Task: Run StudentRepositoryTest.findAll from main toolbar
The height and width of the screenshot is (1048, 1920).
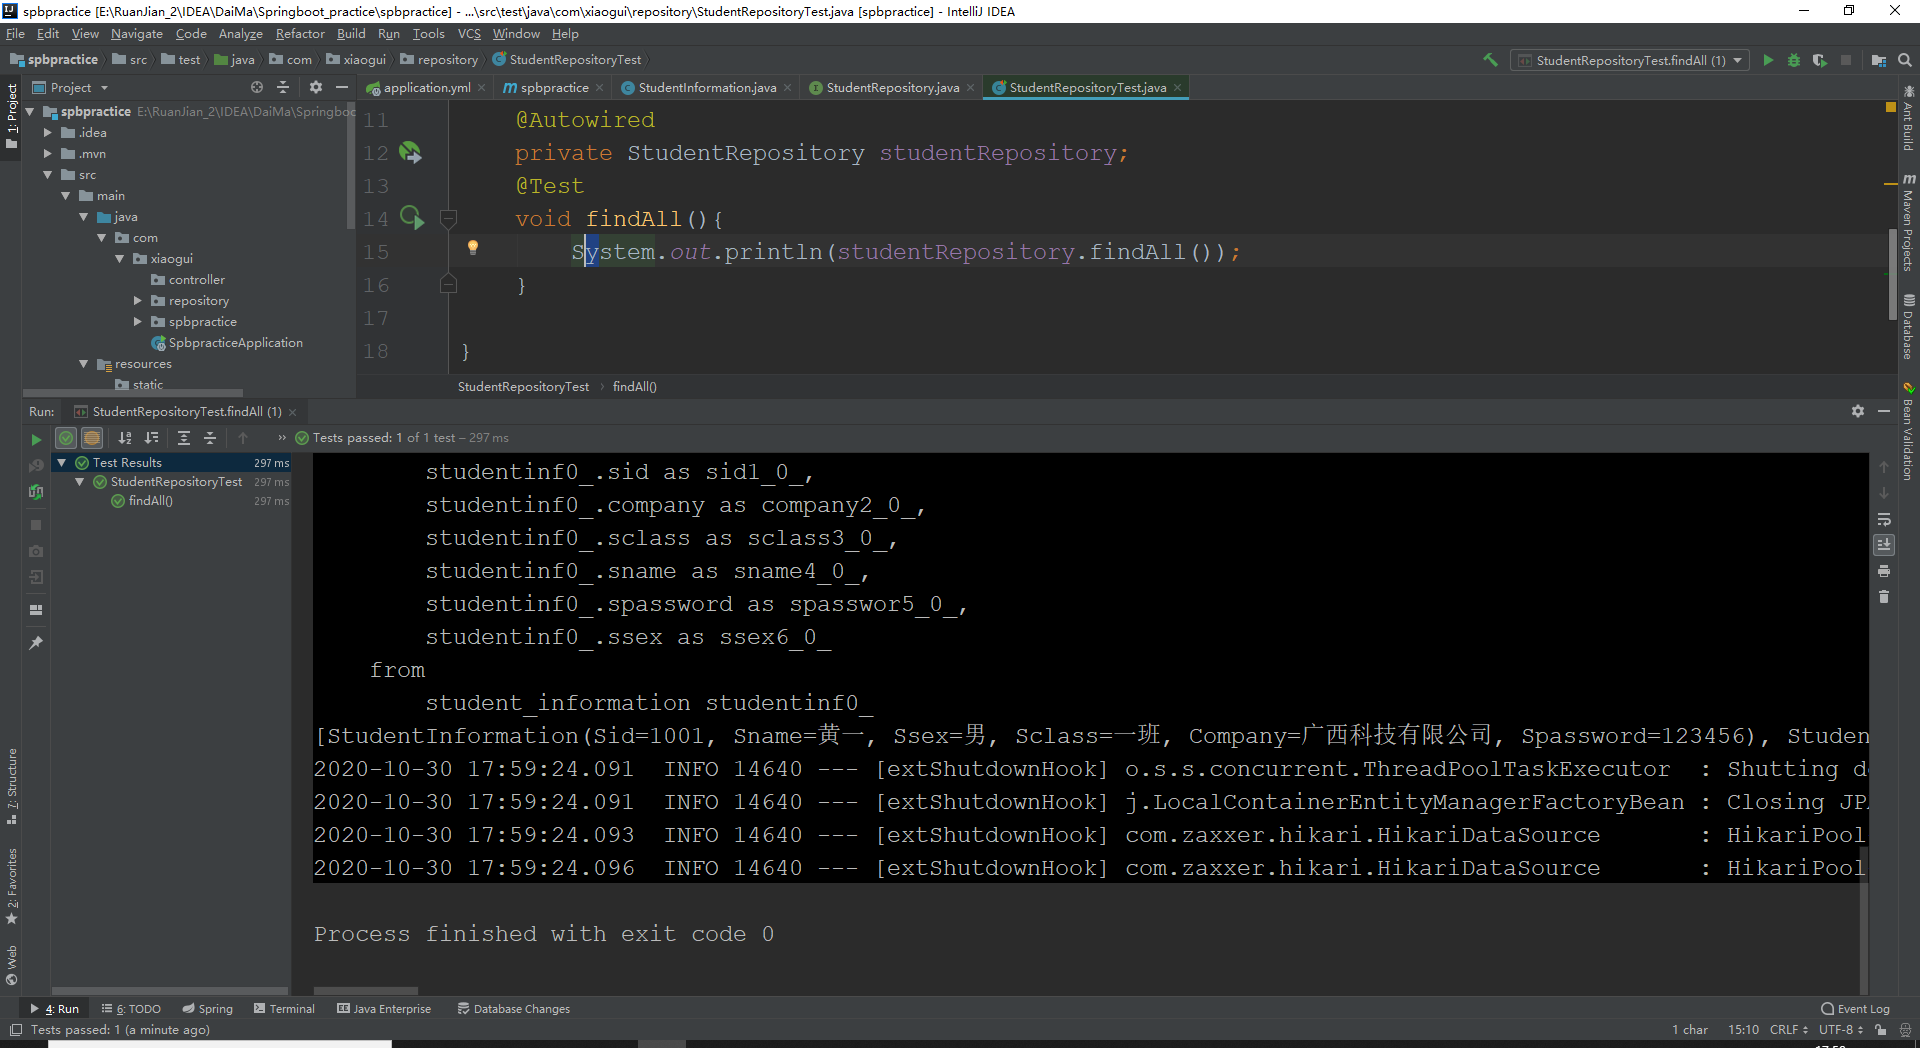Action: click(x=1768, y=60)
